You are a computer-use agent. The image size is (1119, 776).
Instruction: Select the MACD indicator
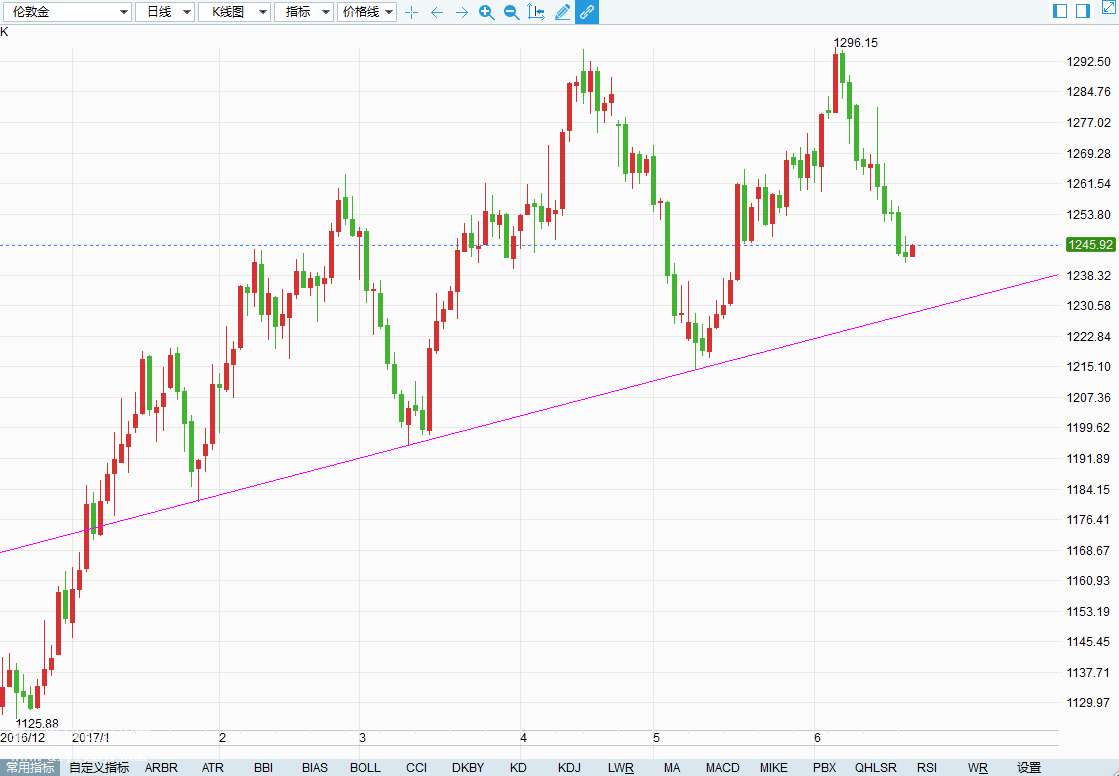click(x=722, y=767)
